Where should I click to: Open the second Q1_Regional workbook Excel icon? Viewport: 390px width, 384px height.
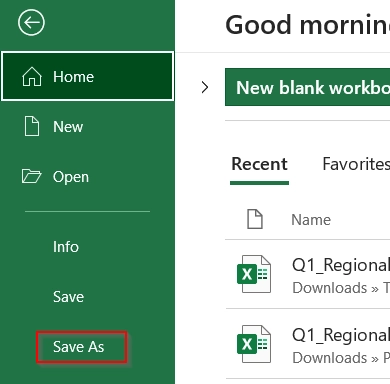pos(254,344)
